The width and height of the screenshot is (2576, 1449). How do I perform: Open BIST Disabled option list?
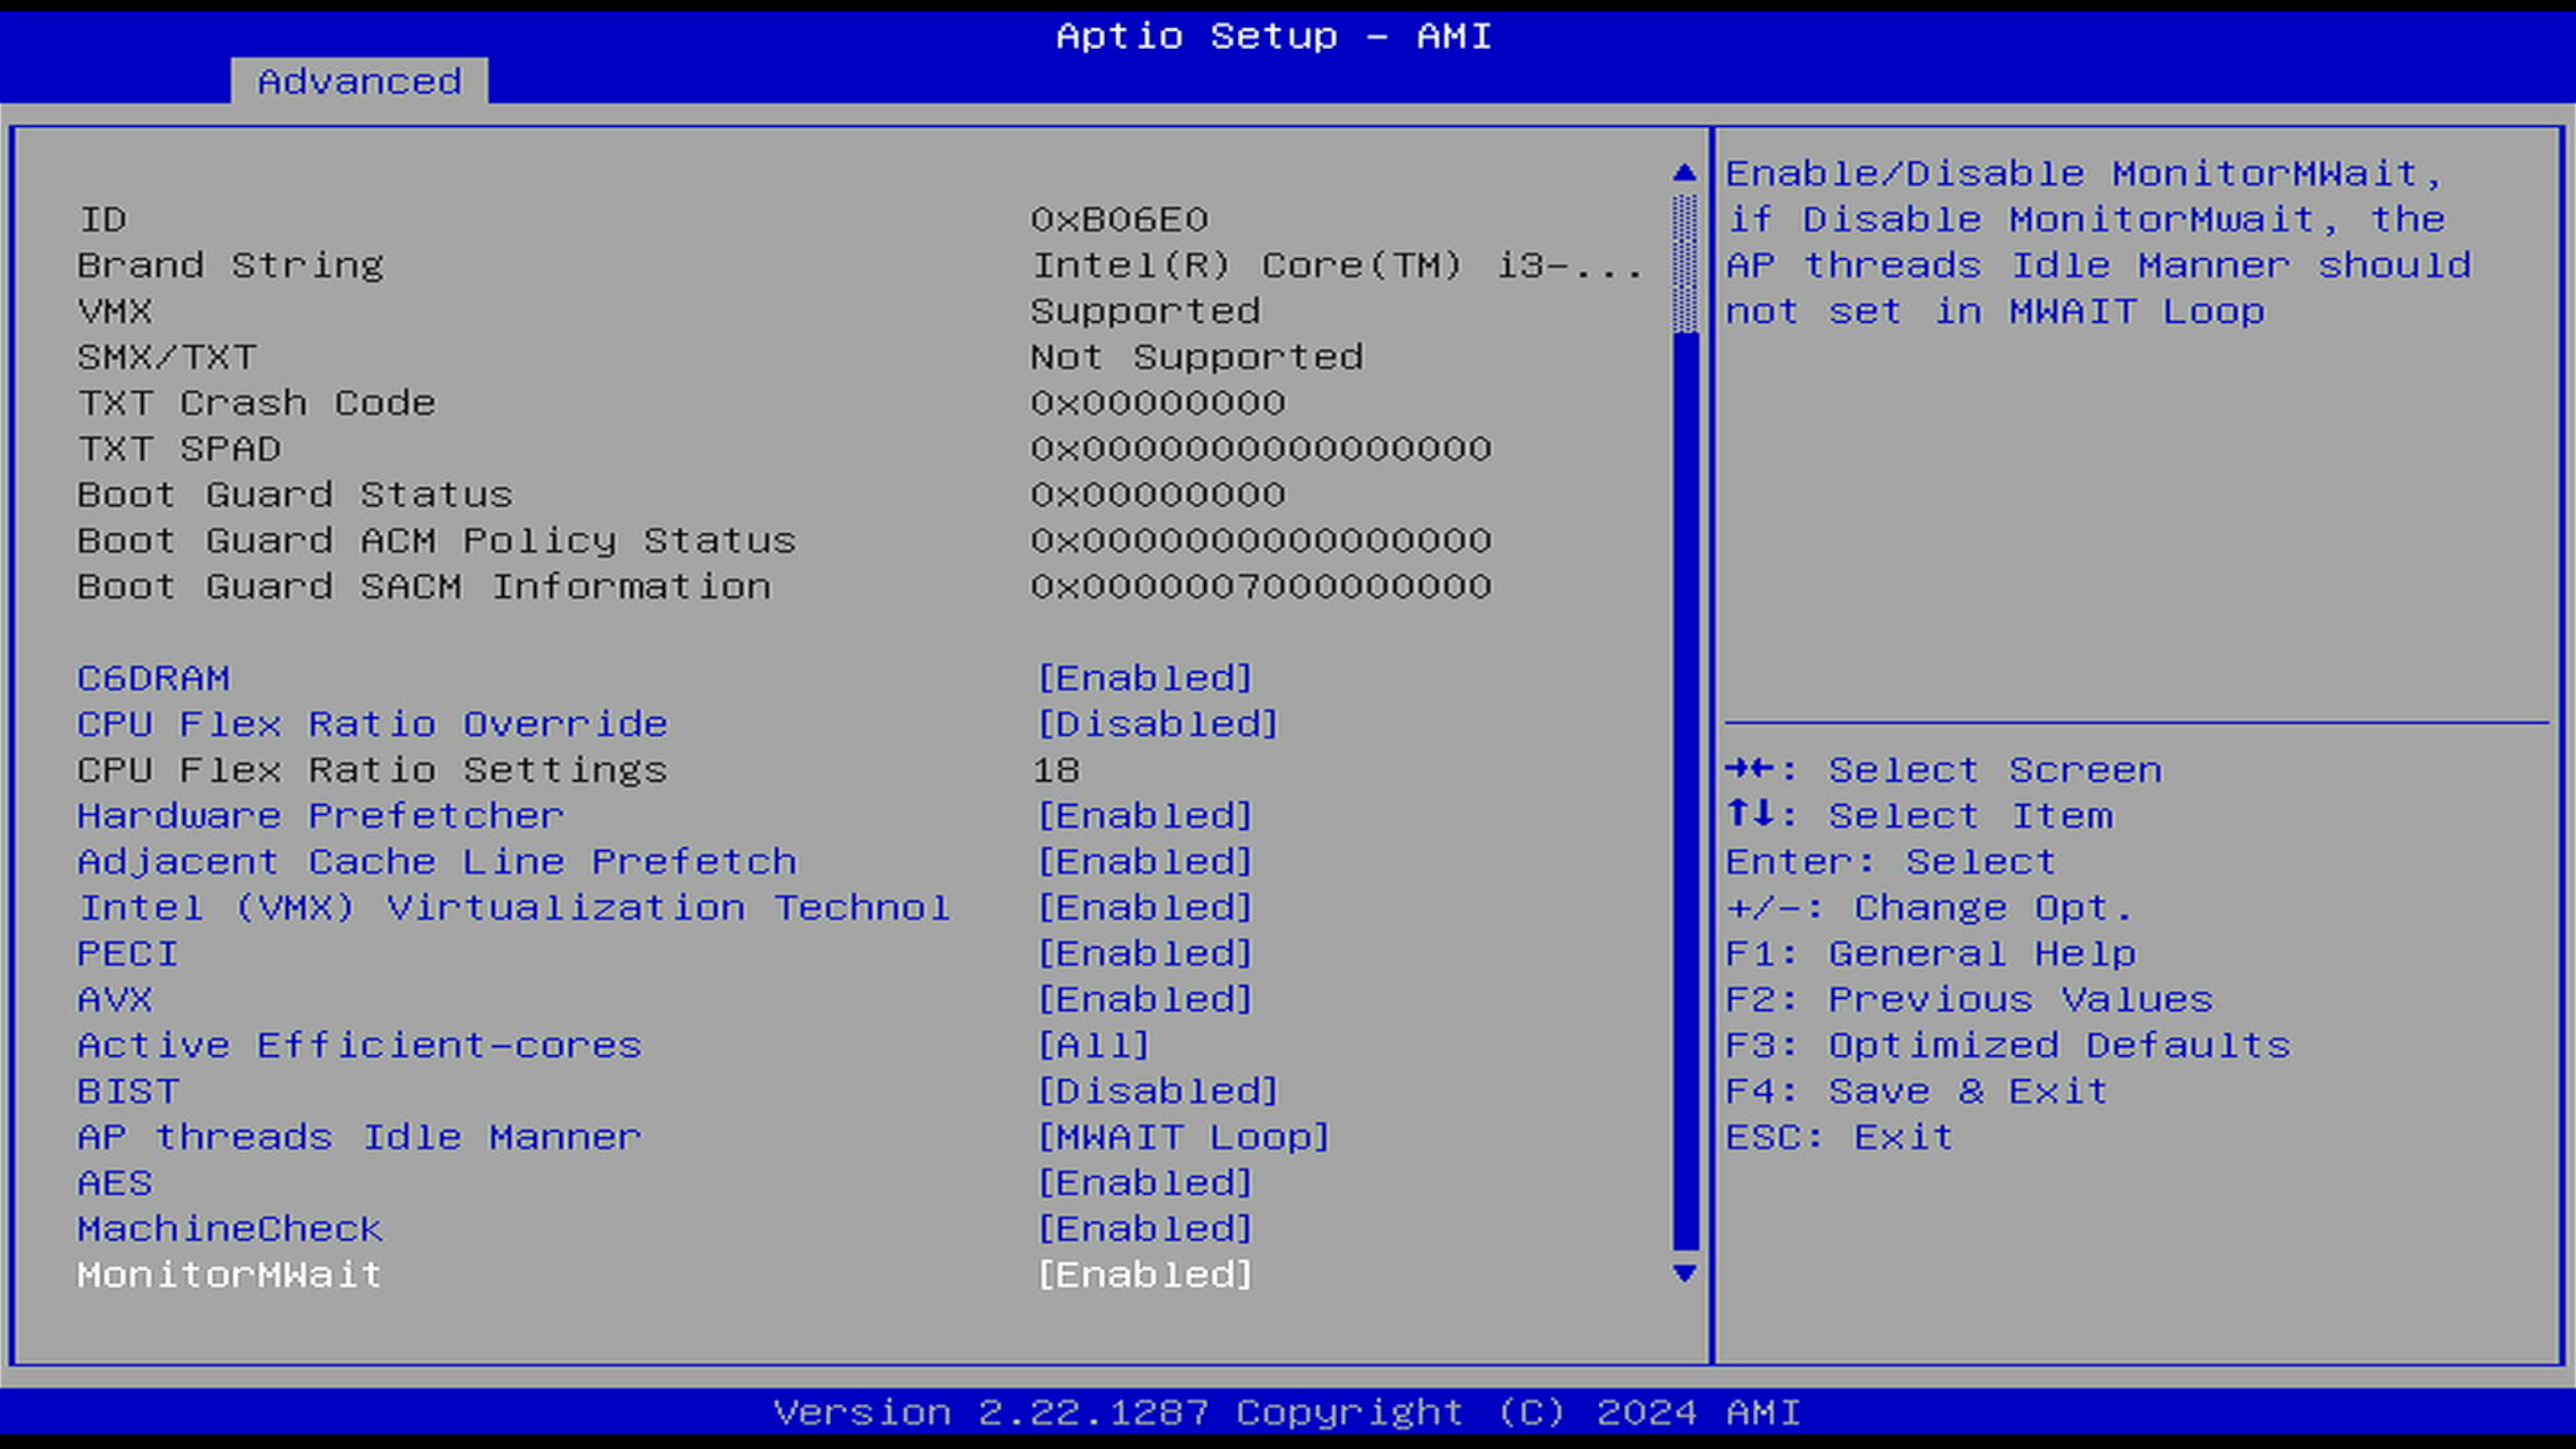[x=1157, y=1091]
